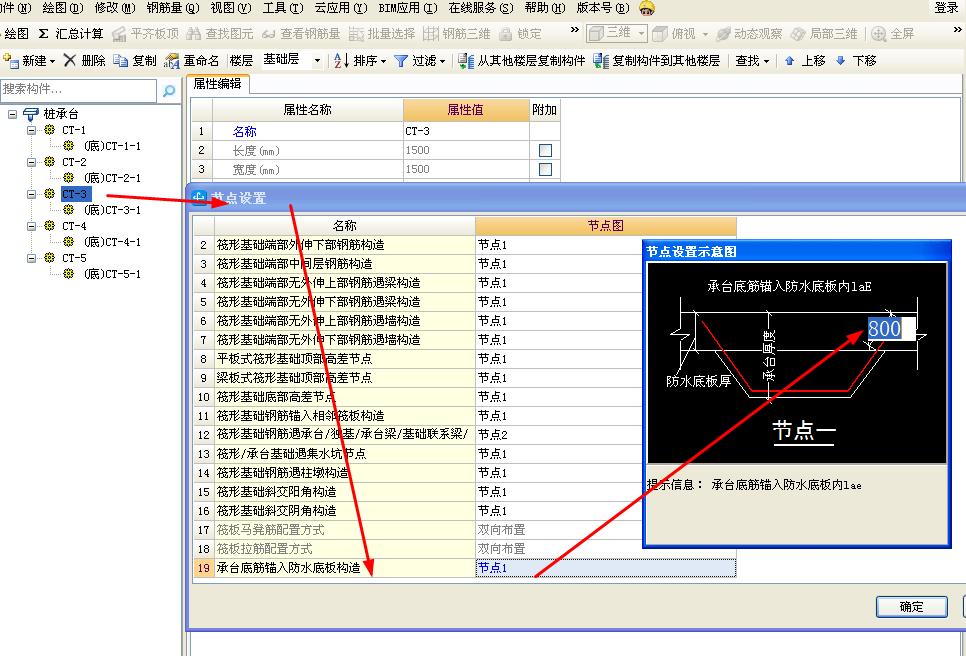Toggle the 附加 checkbox for 宽度(mm)
Image resolution: width=966 pixels, height=656 pixels.
click(x=545, y=169)
